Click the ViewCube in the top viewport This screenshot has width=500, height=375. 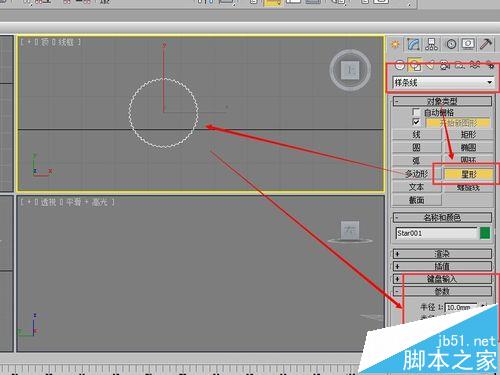pos(350,70)
